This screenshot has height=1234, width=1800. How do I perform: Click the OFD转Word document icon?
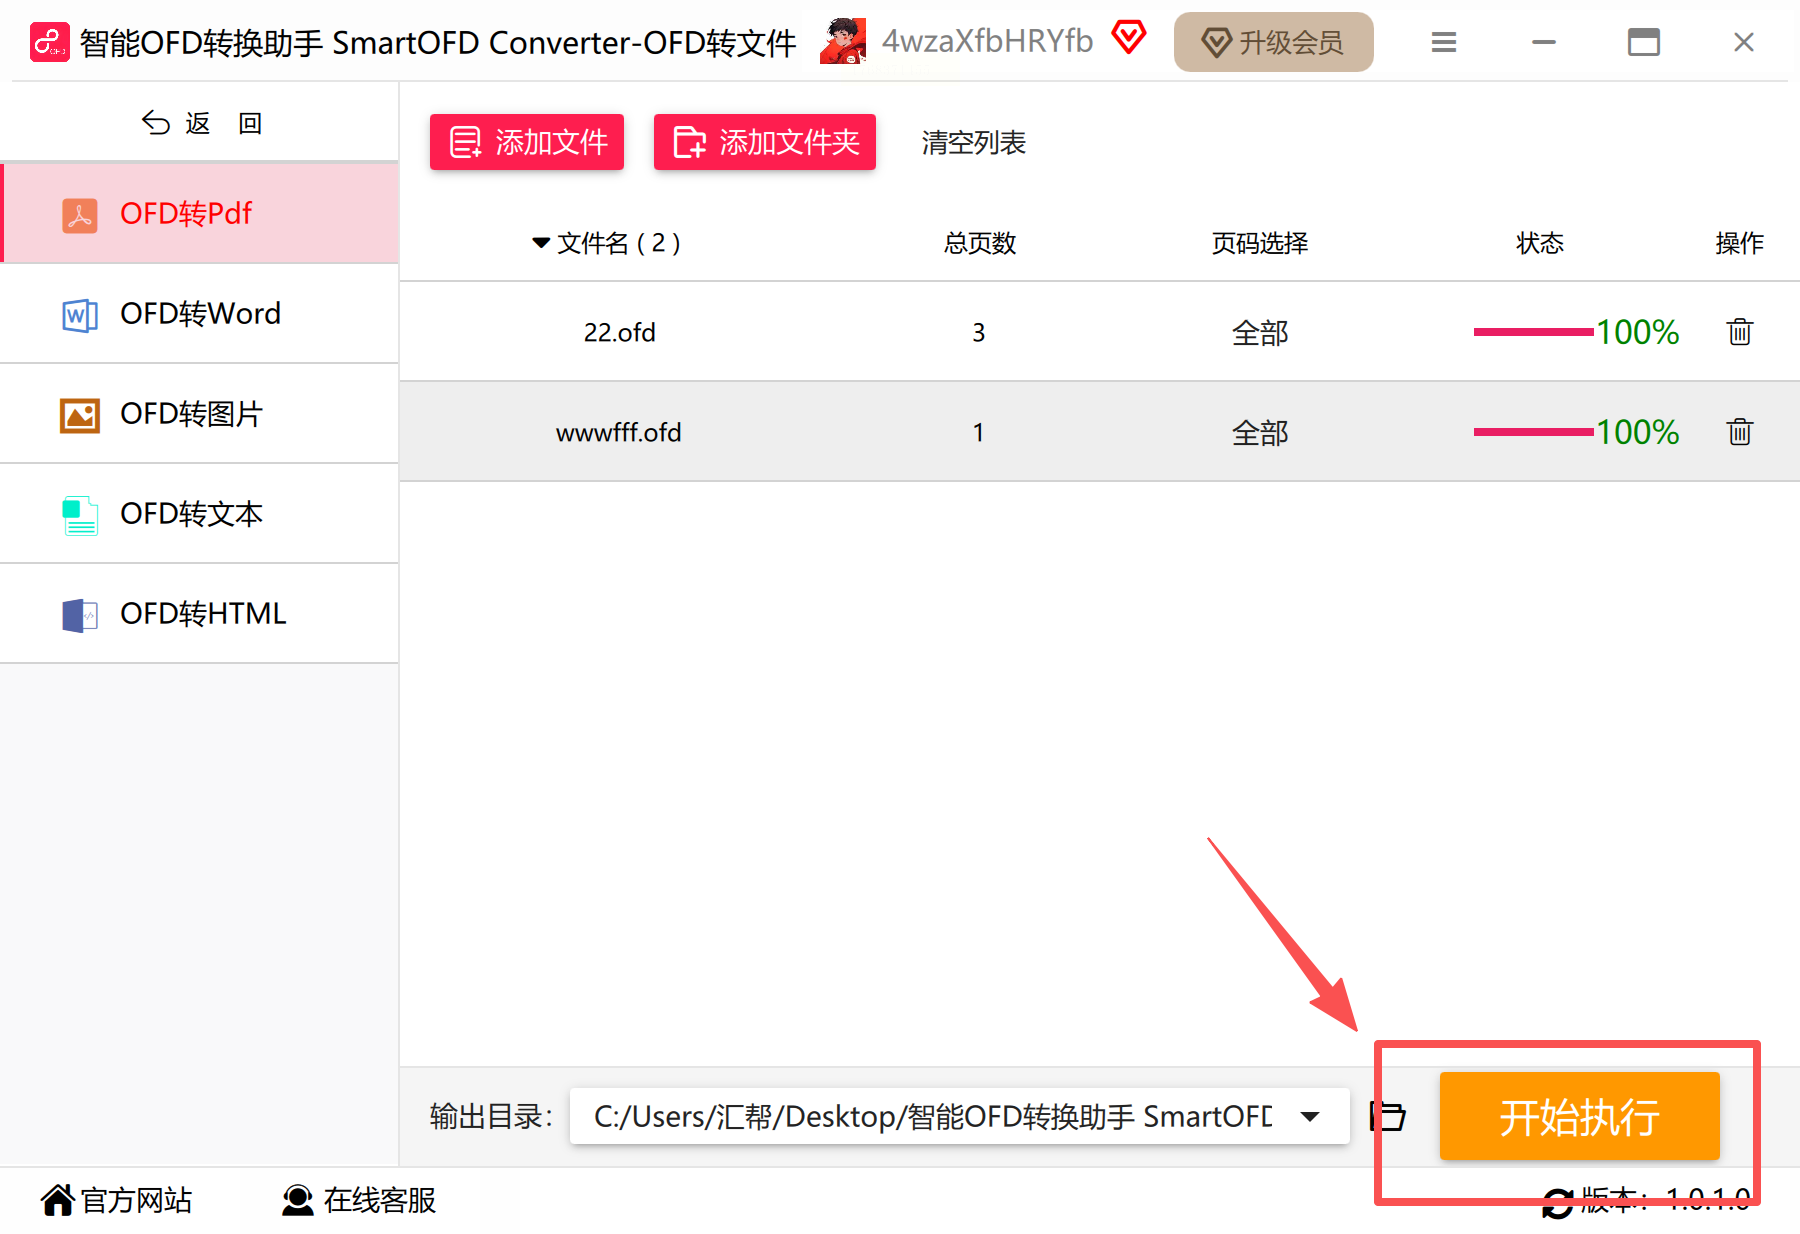pos(80,315)
